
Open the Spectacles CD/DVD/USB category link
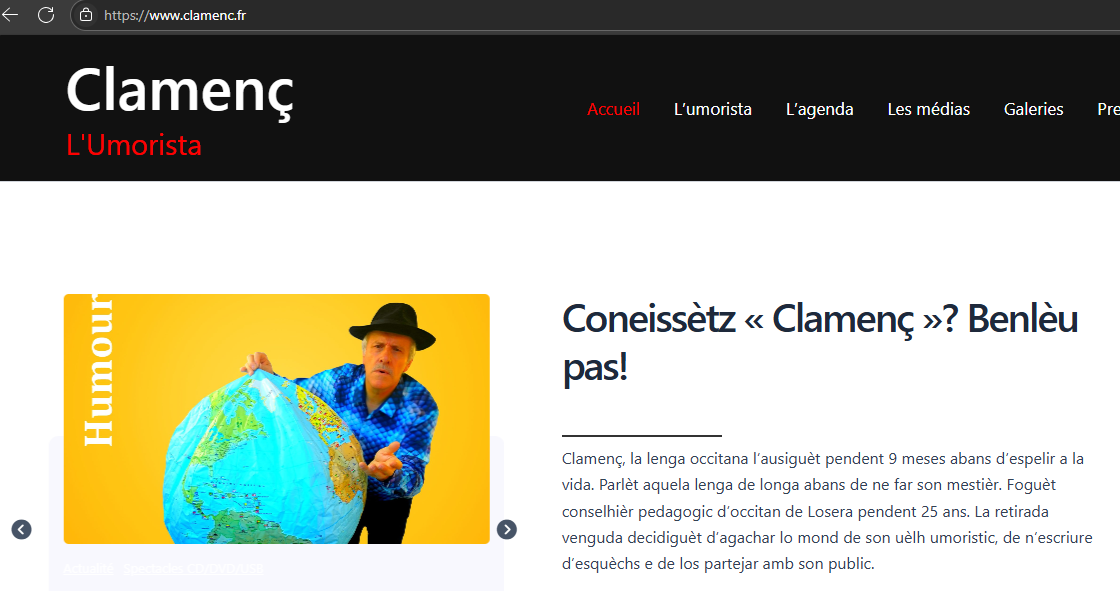click(194, 569)
